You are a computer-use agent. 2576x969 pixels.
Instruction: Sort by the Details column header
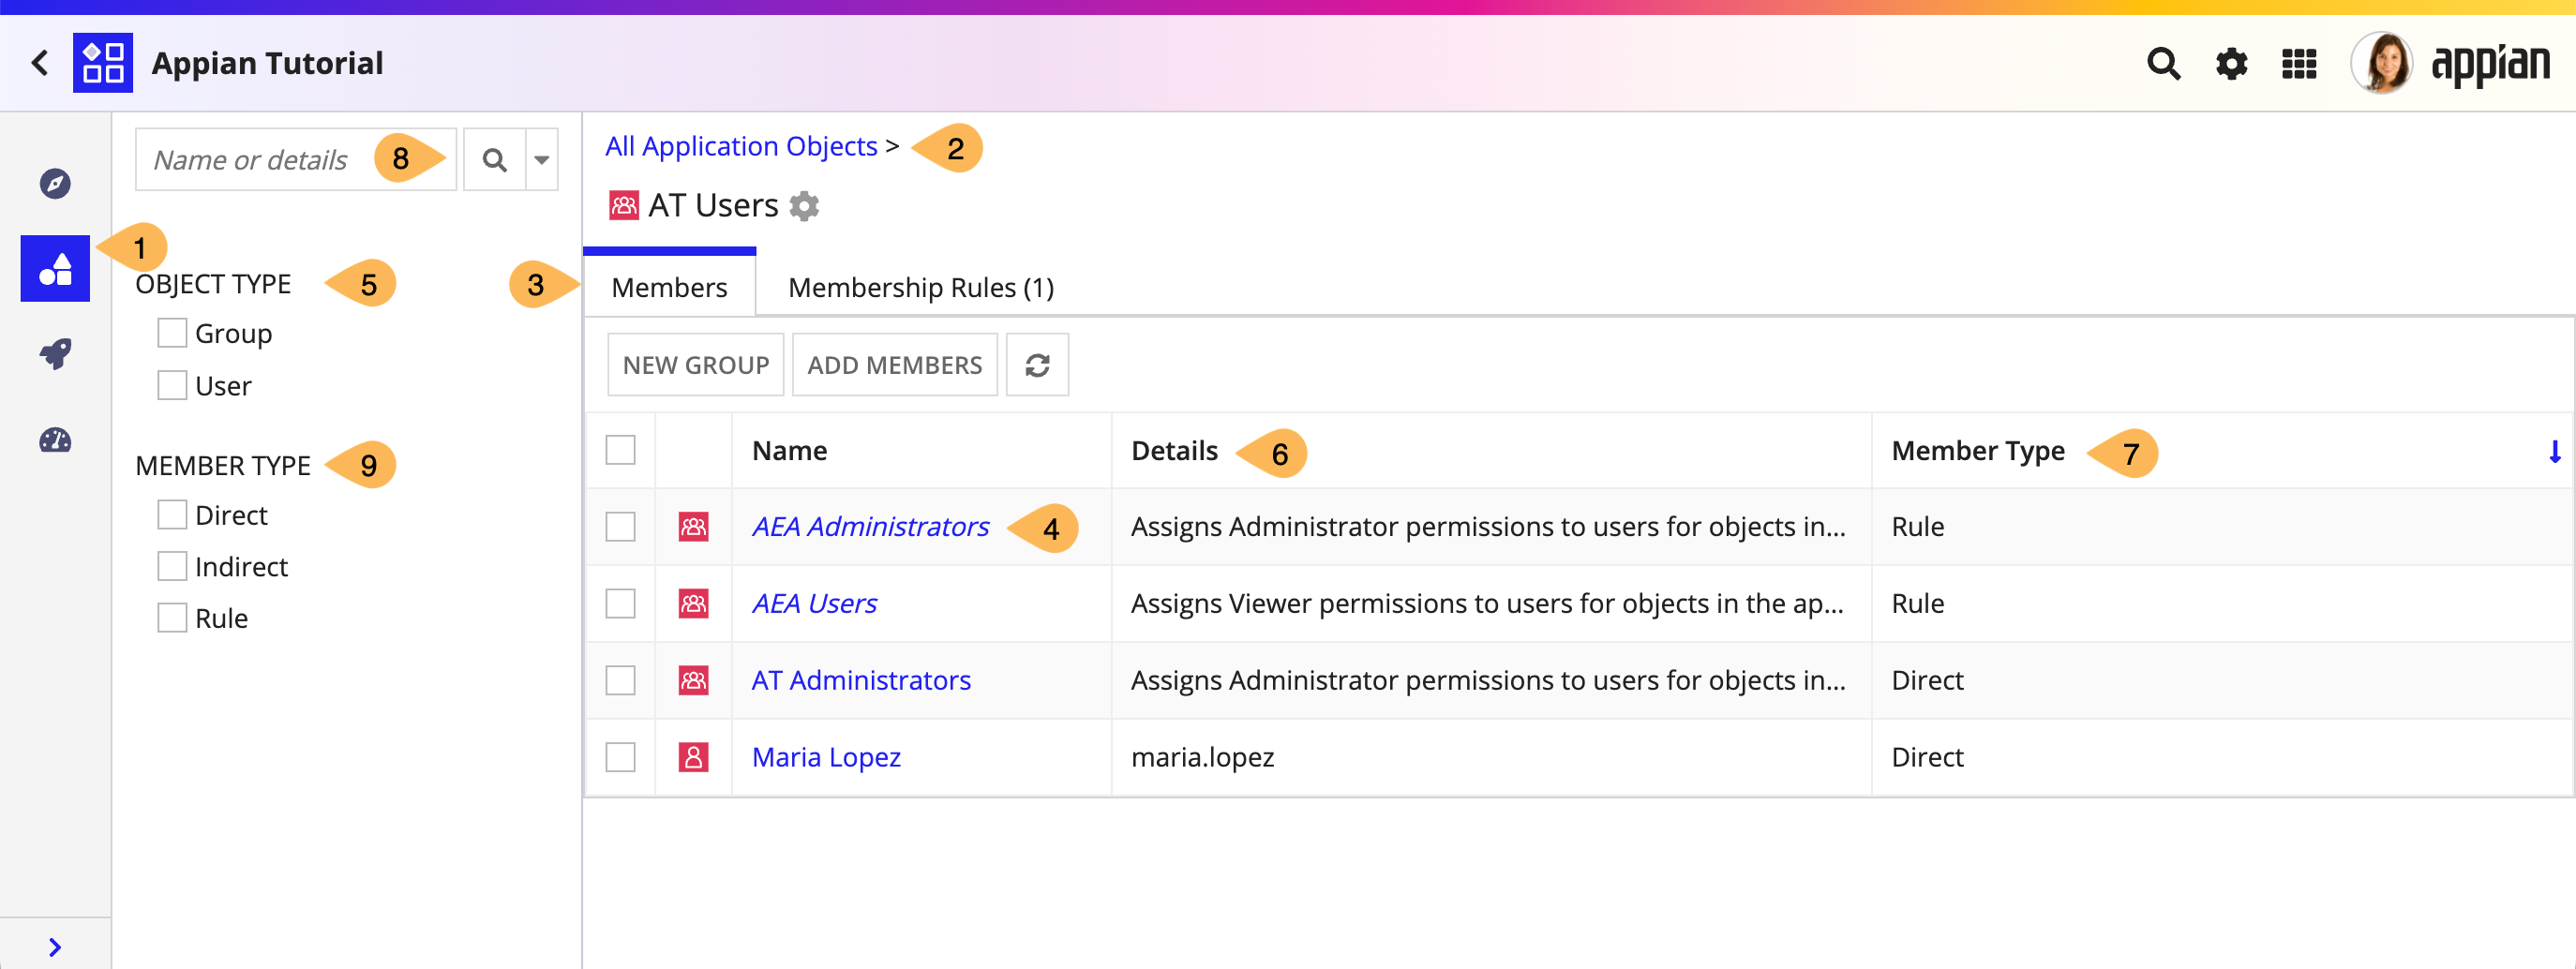click(x=1174, y=451)
